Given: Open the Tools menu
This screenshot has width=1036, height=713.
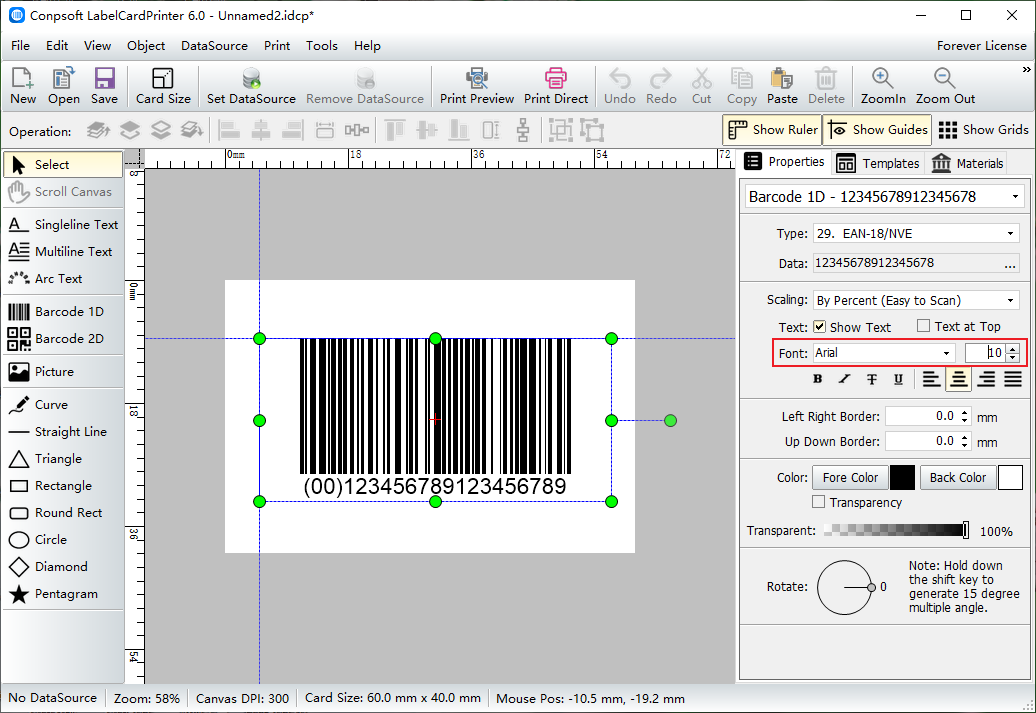Looking at the screenshot, I should [x=322, y=46].
